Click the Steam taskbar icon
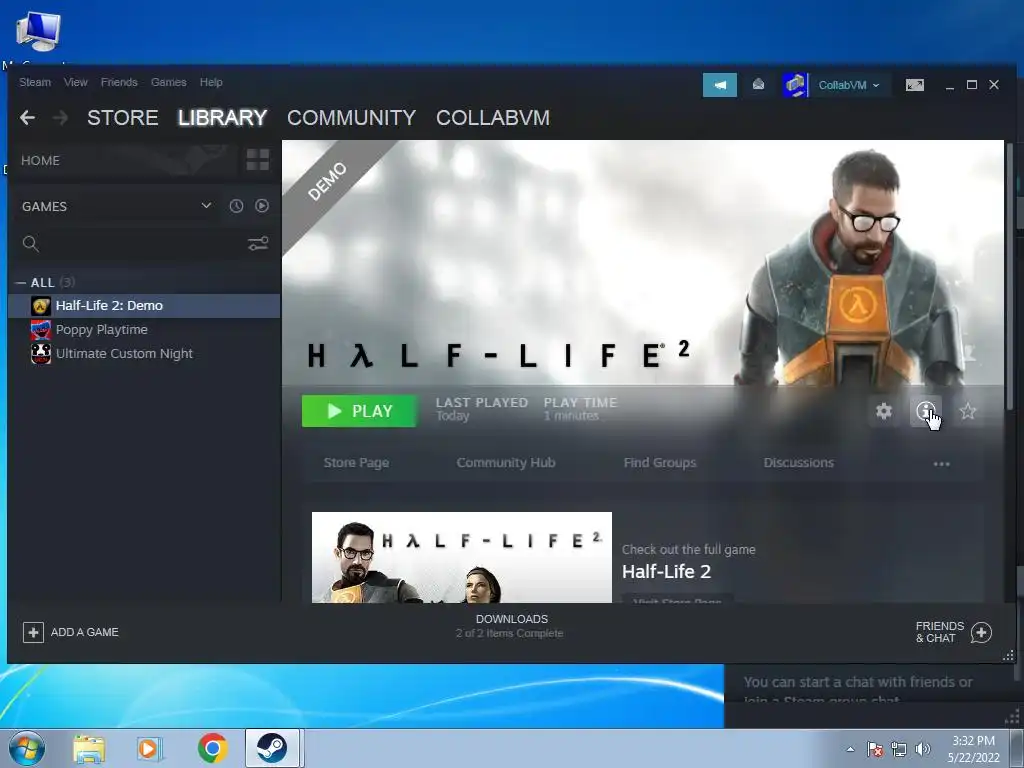The width and height of the screenshot is (1024, 768). (x=272, y=748)
